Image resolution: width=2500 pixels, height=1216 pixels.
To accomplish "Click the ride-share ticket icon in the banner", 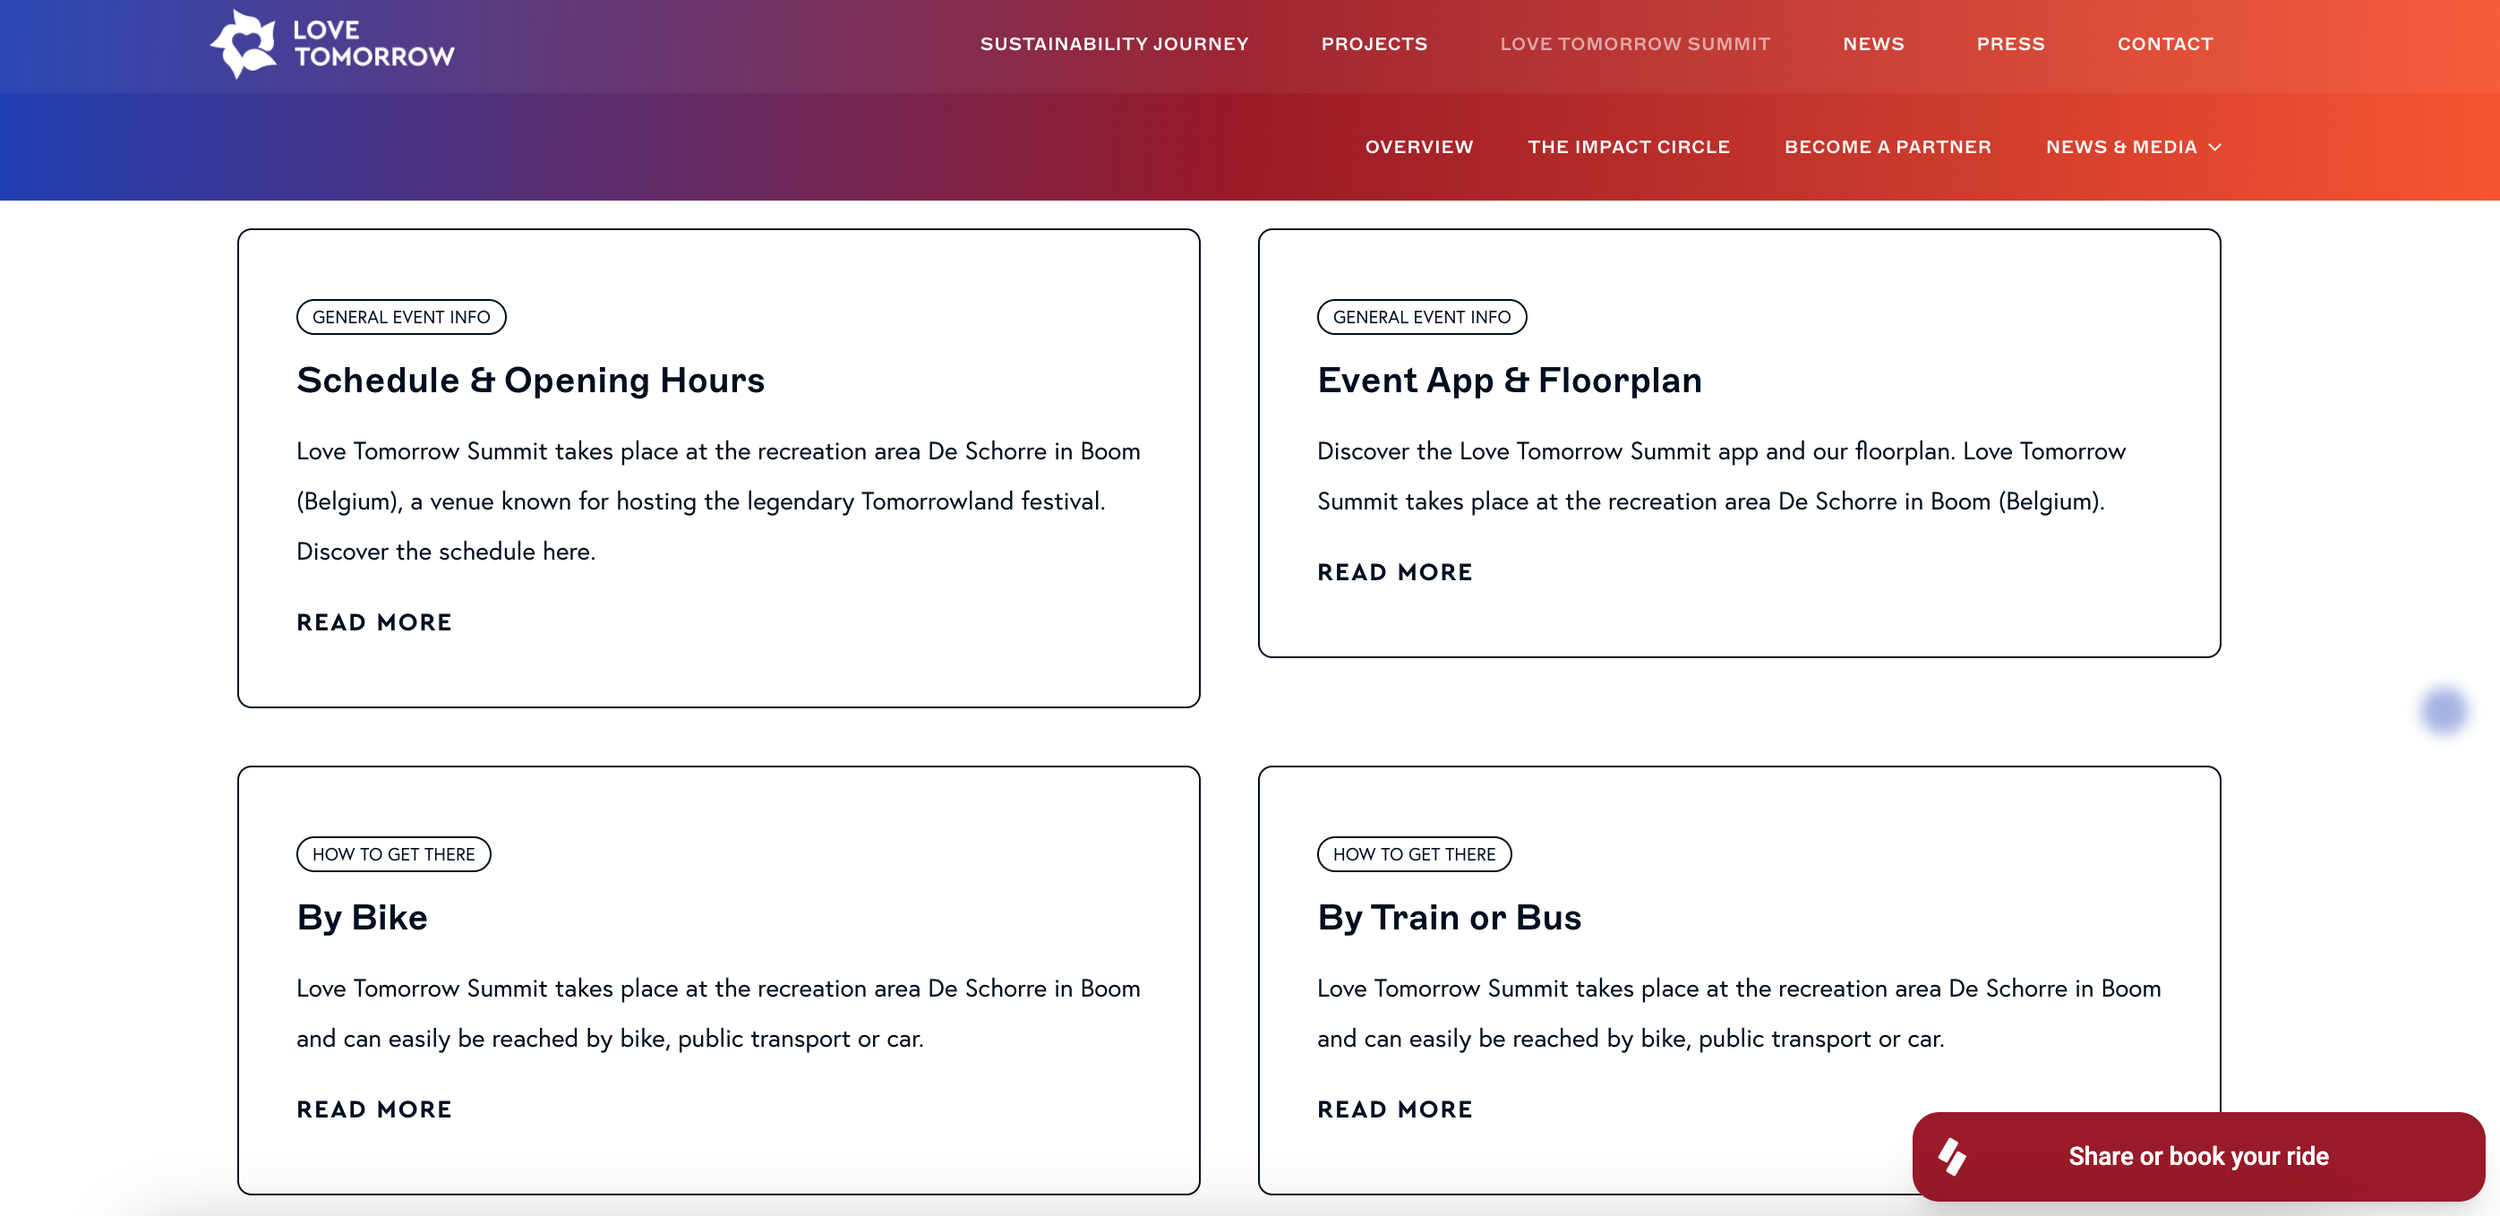I will pos(1951,1157).
